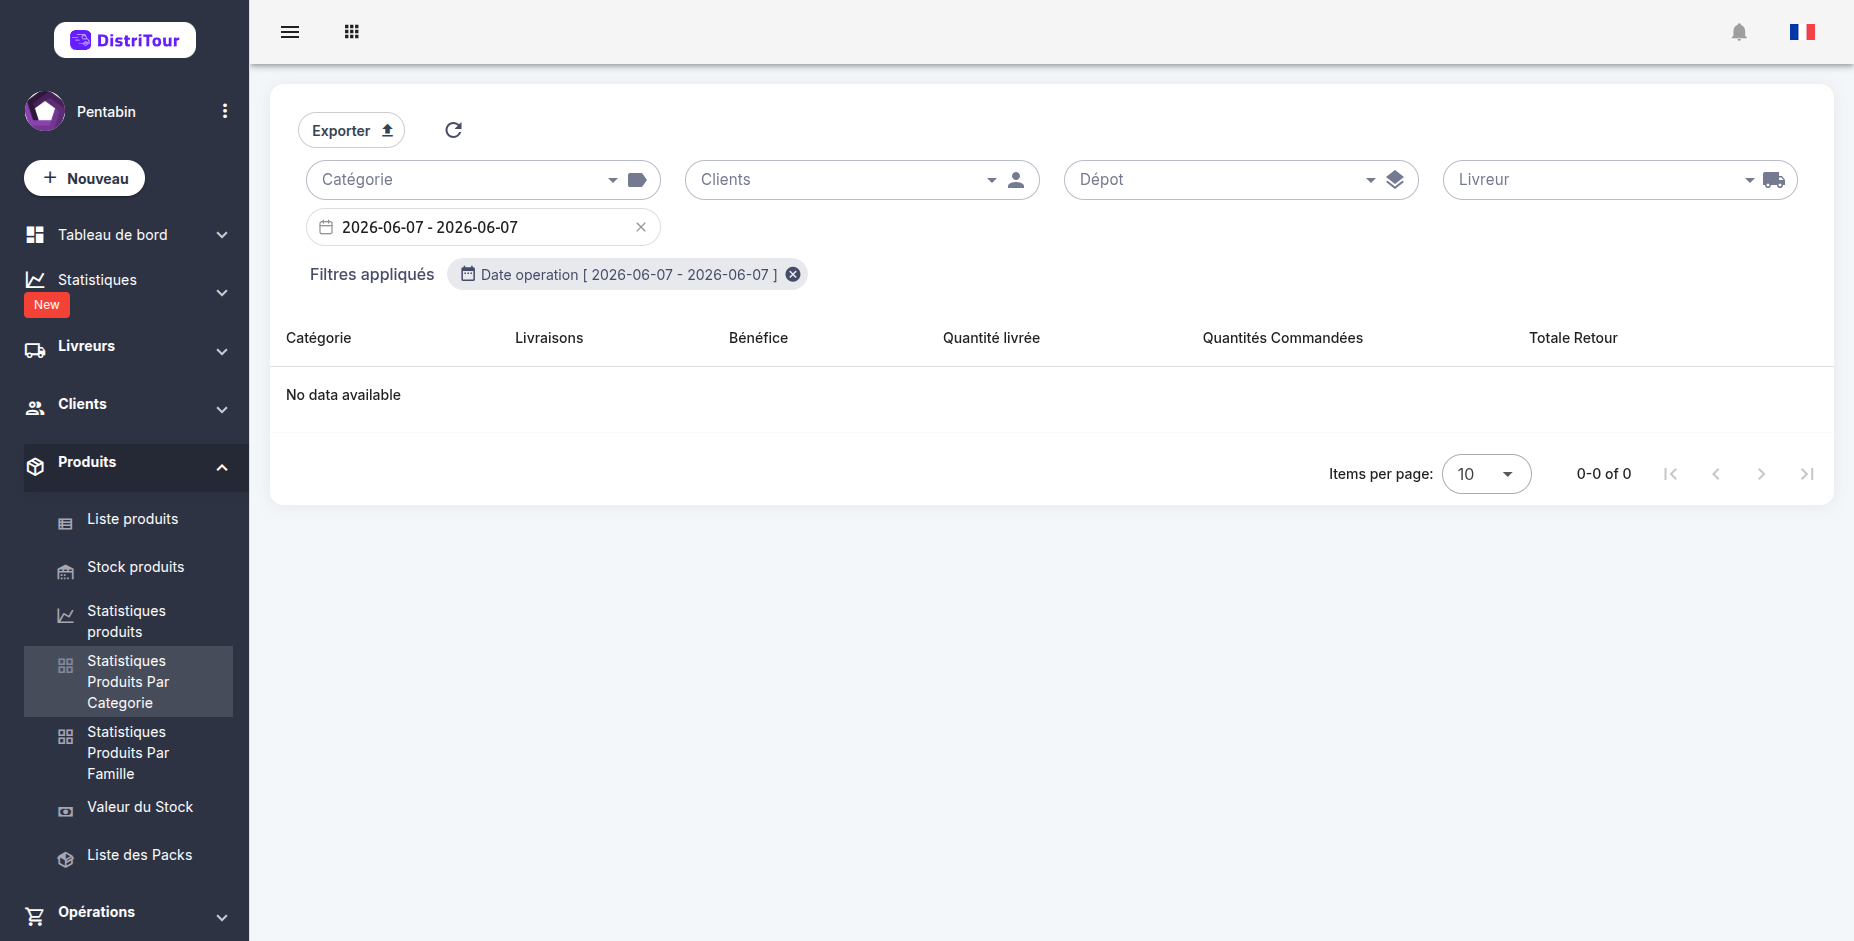Click the Pentabin avatar

(45, 111)
